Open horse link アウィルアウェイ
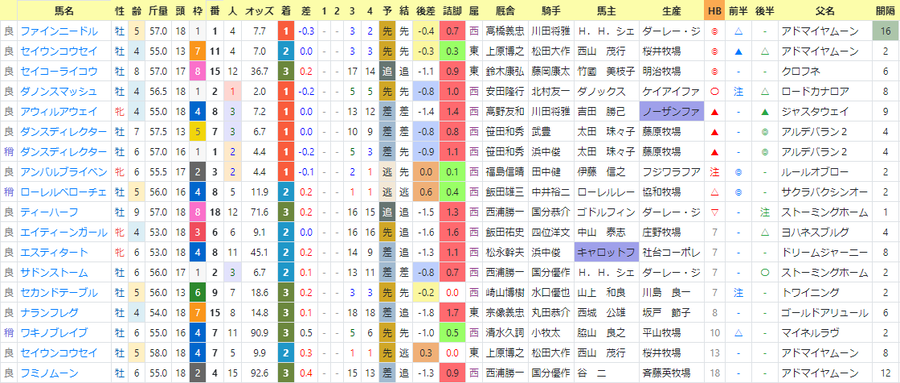 (59, 112)
